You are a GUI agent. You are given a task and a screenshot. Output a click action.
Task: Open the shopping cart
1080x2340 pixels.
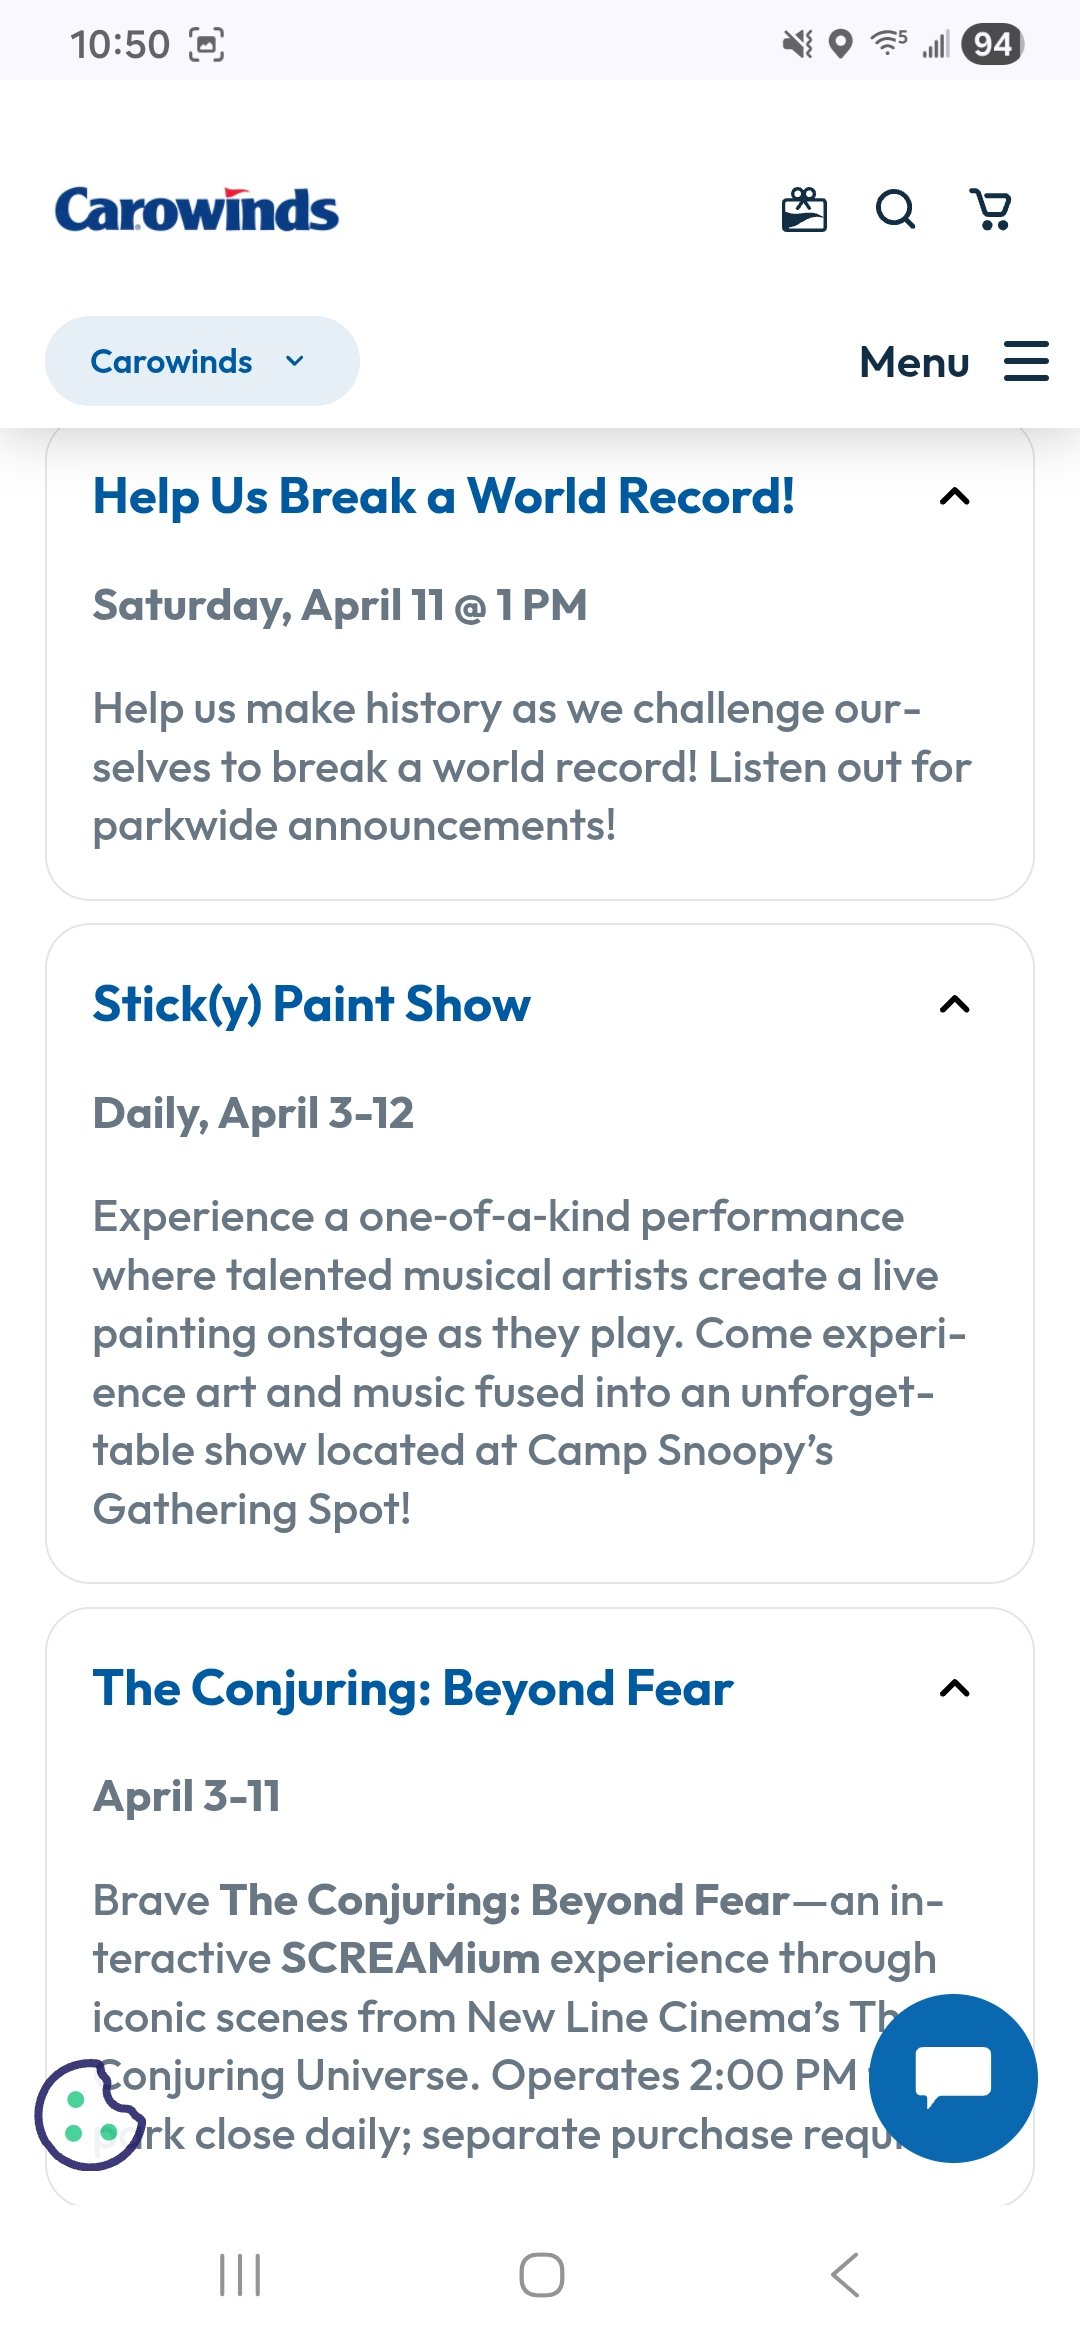coord(991,210)
